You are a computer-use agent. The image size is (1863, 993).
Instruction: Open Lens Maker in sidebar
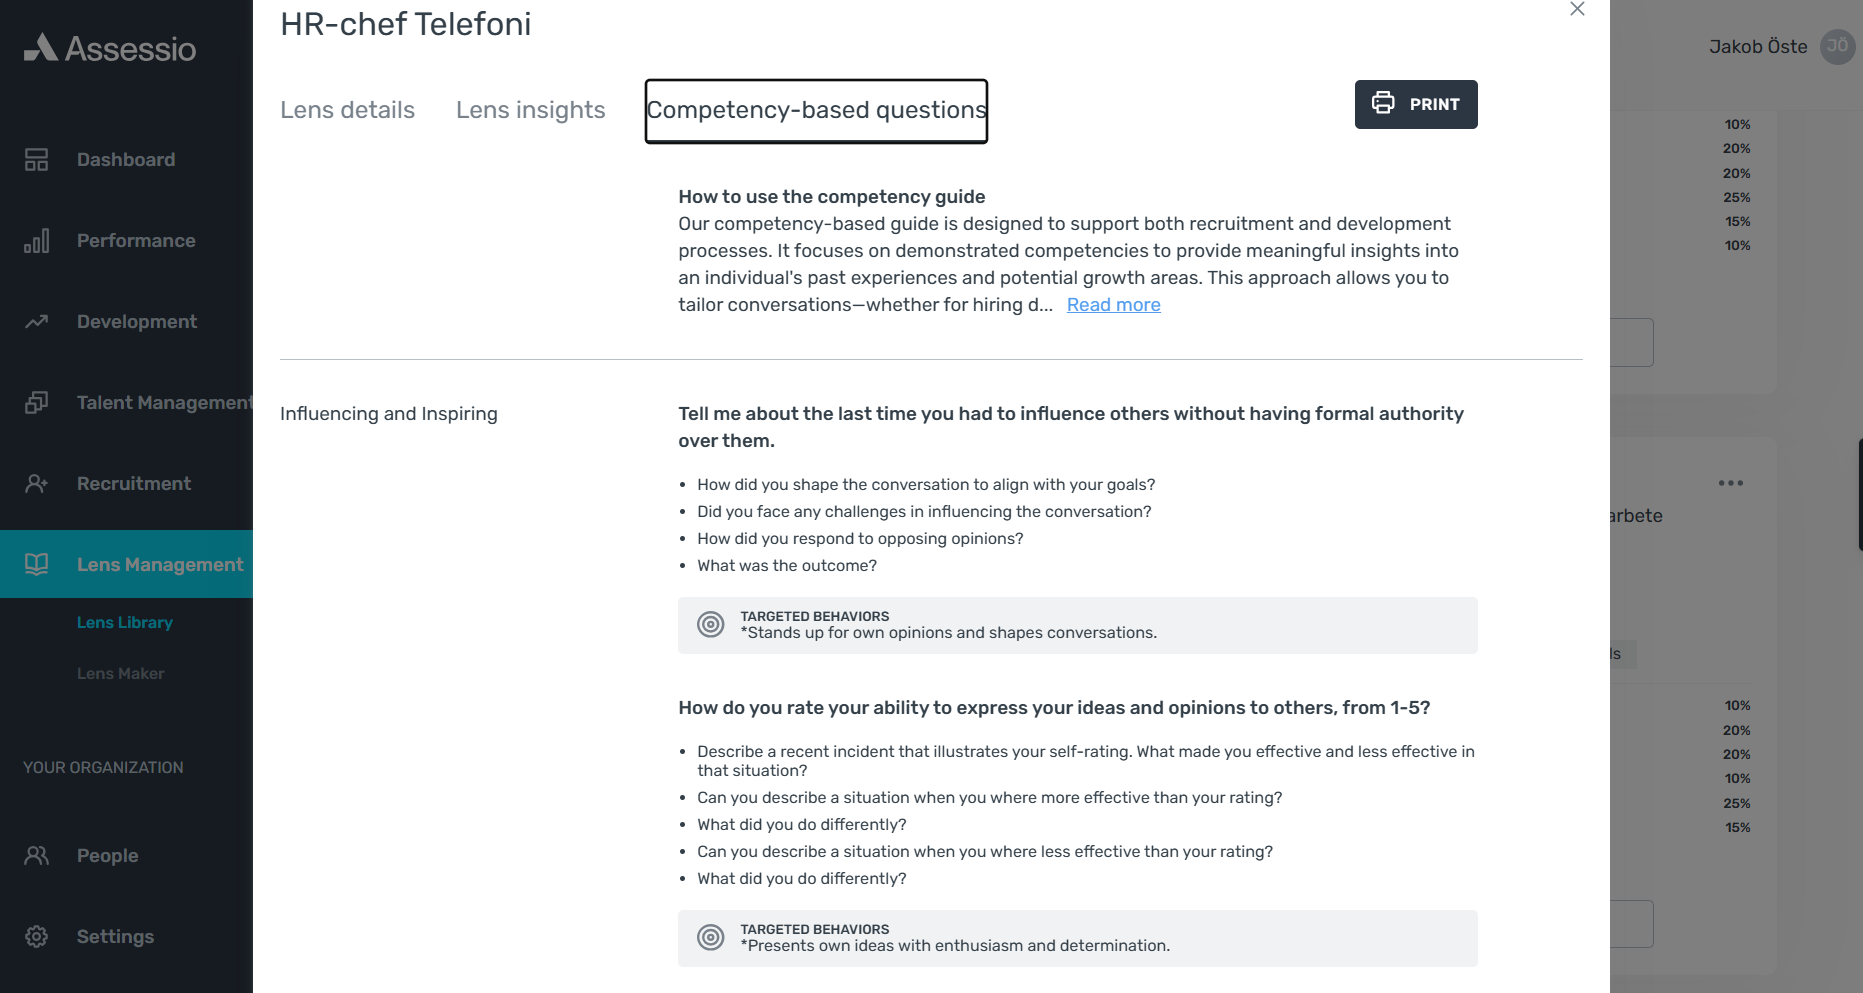121,673
